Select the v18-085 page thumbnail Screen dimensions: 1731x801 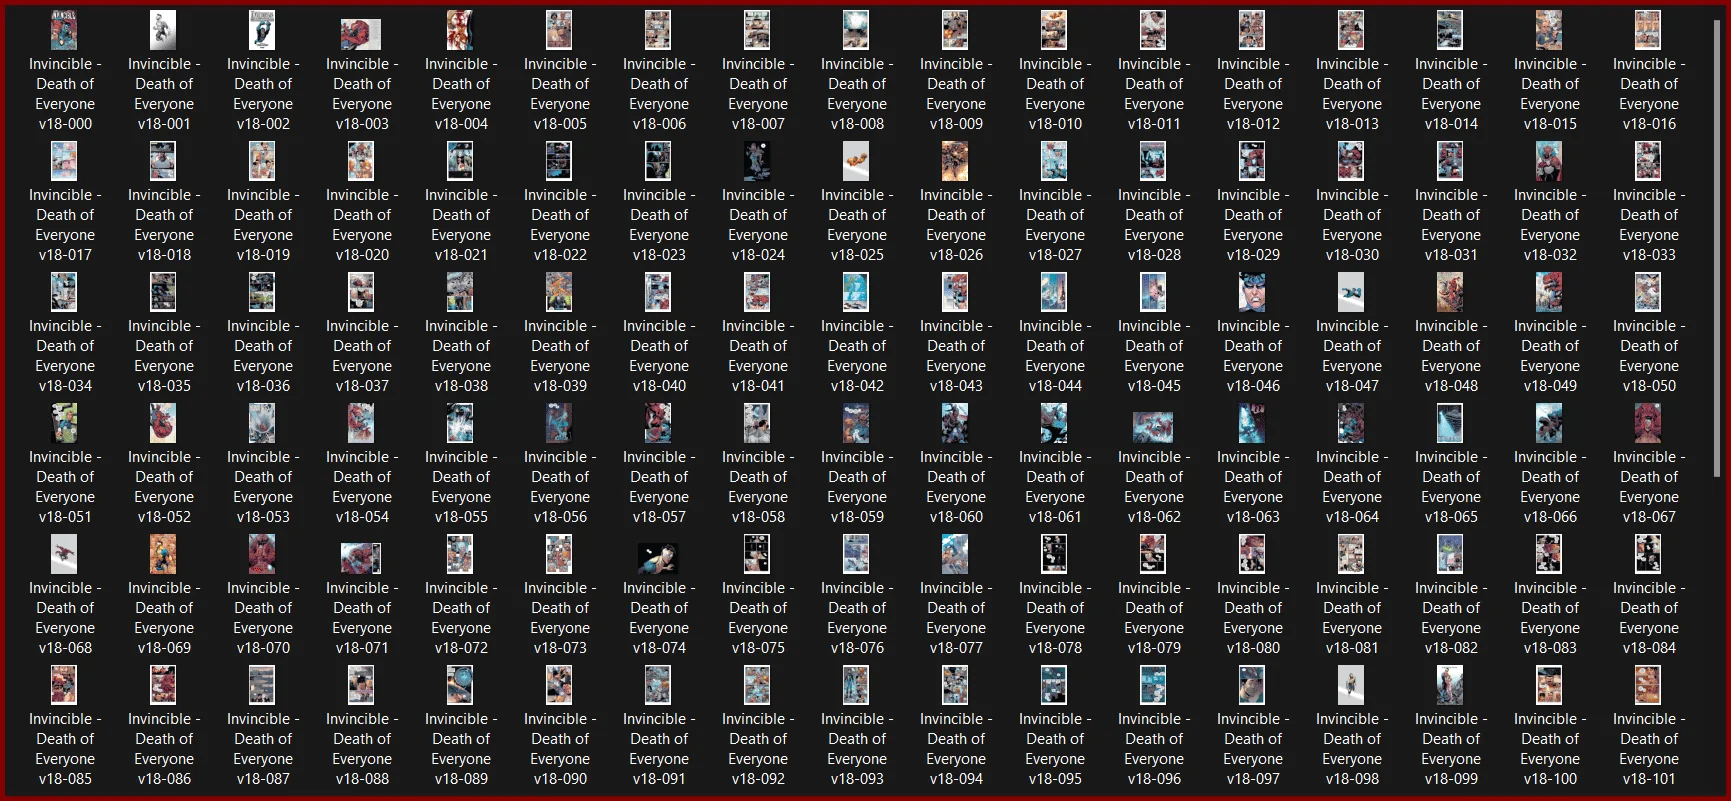[64, 685]
